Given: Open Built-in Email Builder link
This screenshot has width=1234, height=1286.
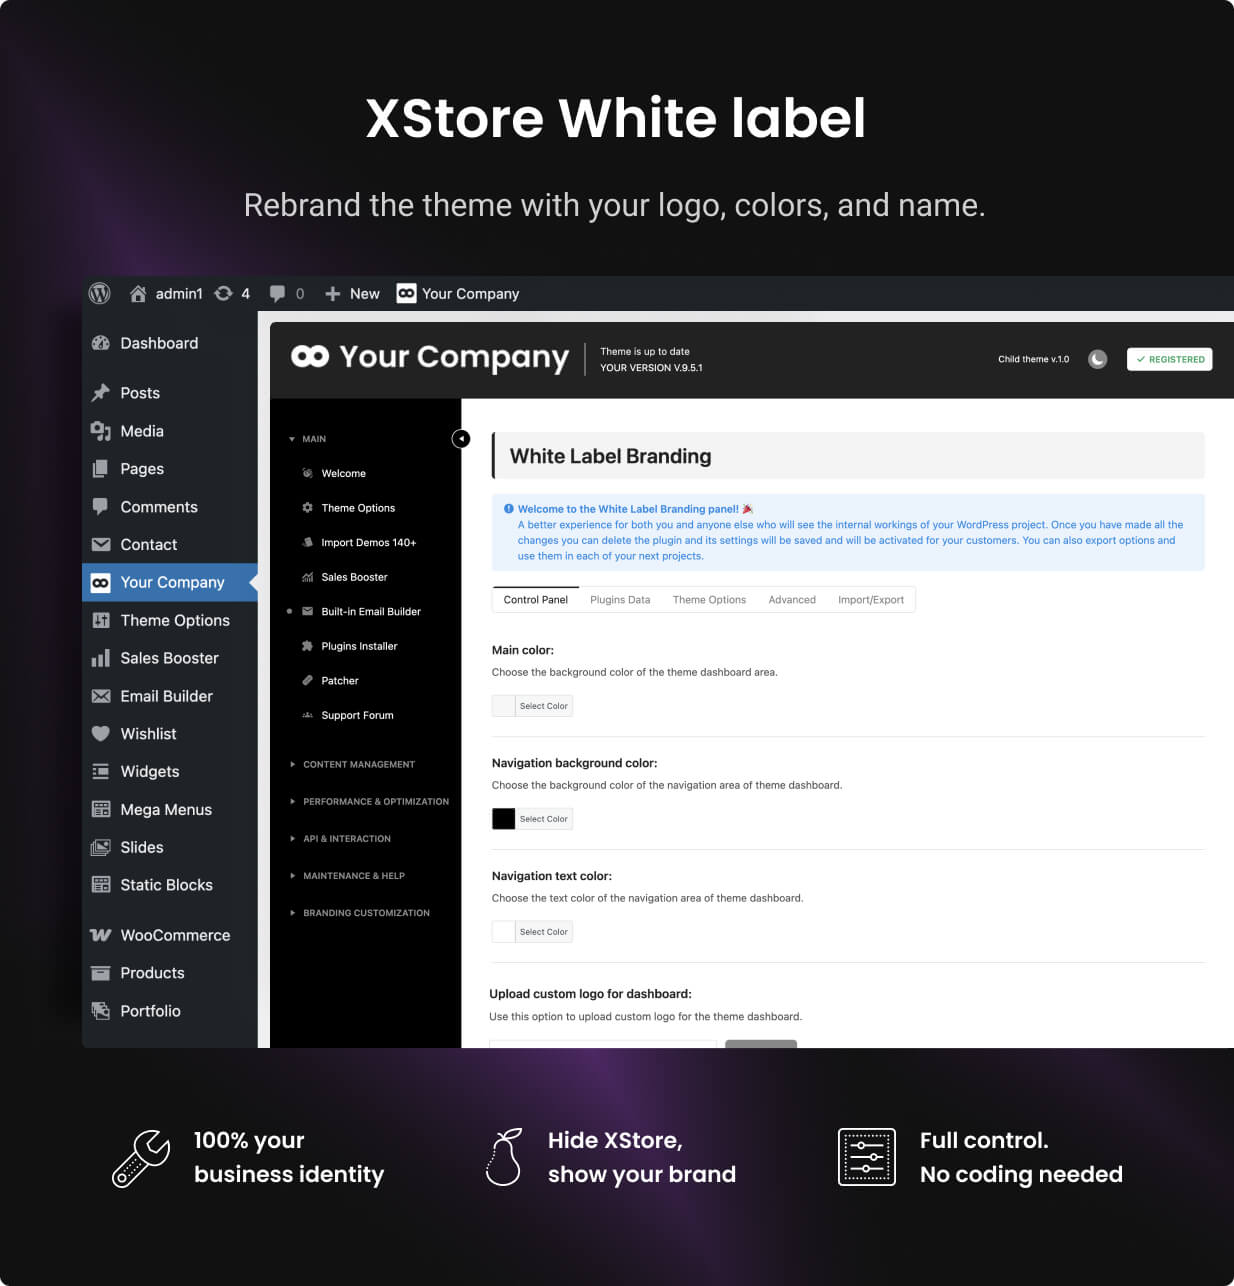Looking at the screenshot, I should (x=371, y=611).
